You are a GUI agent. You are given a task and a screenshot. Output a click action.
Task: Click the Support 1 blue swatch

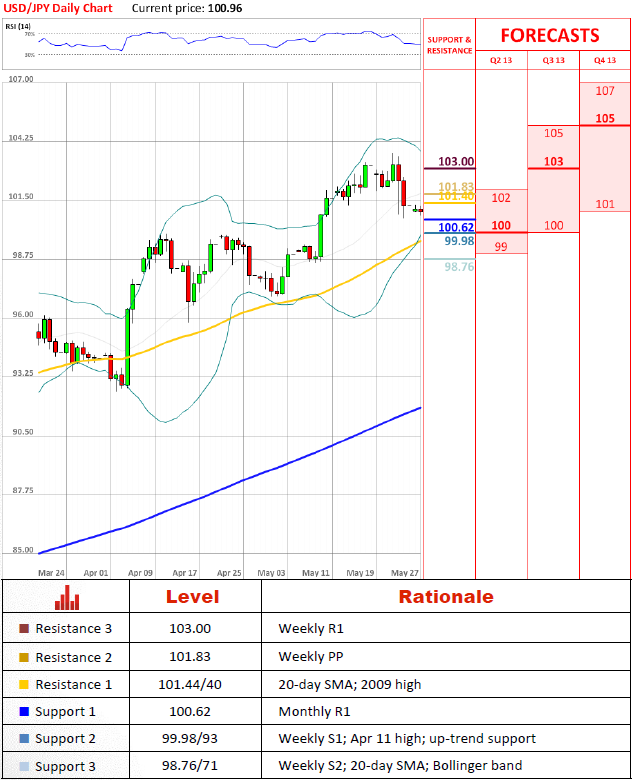24,711
